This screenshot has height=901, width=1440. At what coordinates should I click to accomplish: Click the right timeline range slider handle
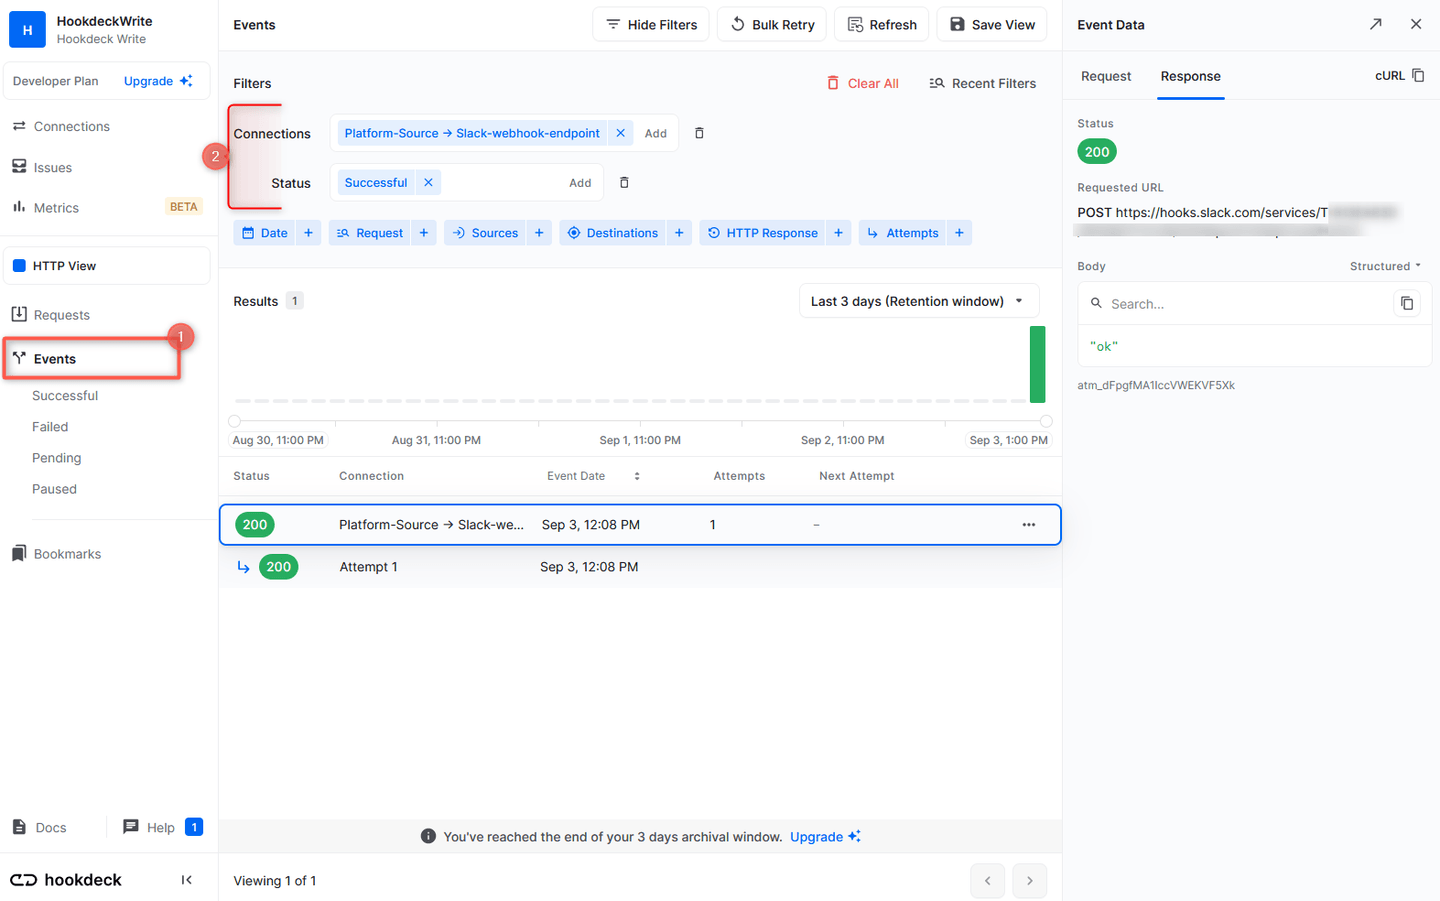coord(1046,421)
